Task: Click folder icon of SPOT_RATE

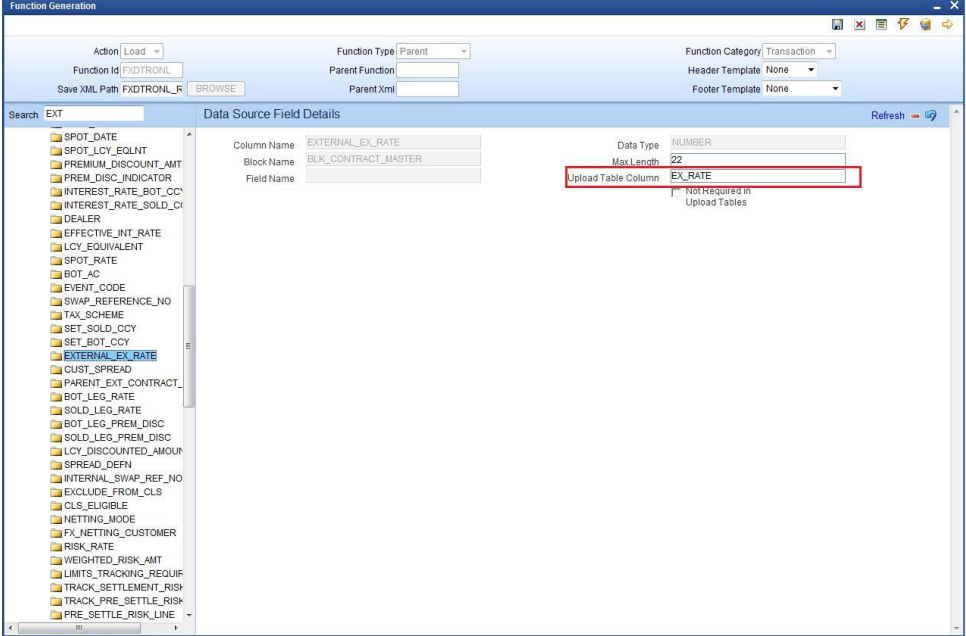Action: 56,260
